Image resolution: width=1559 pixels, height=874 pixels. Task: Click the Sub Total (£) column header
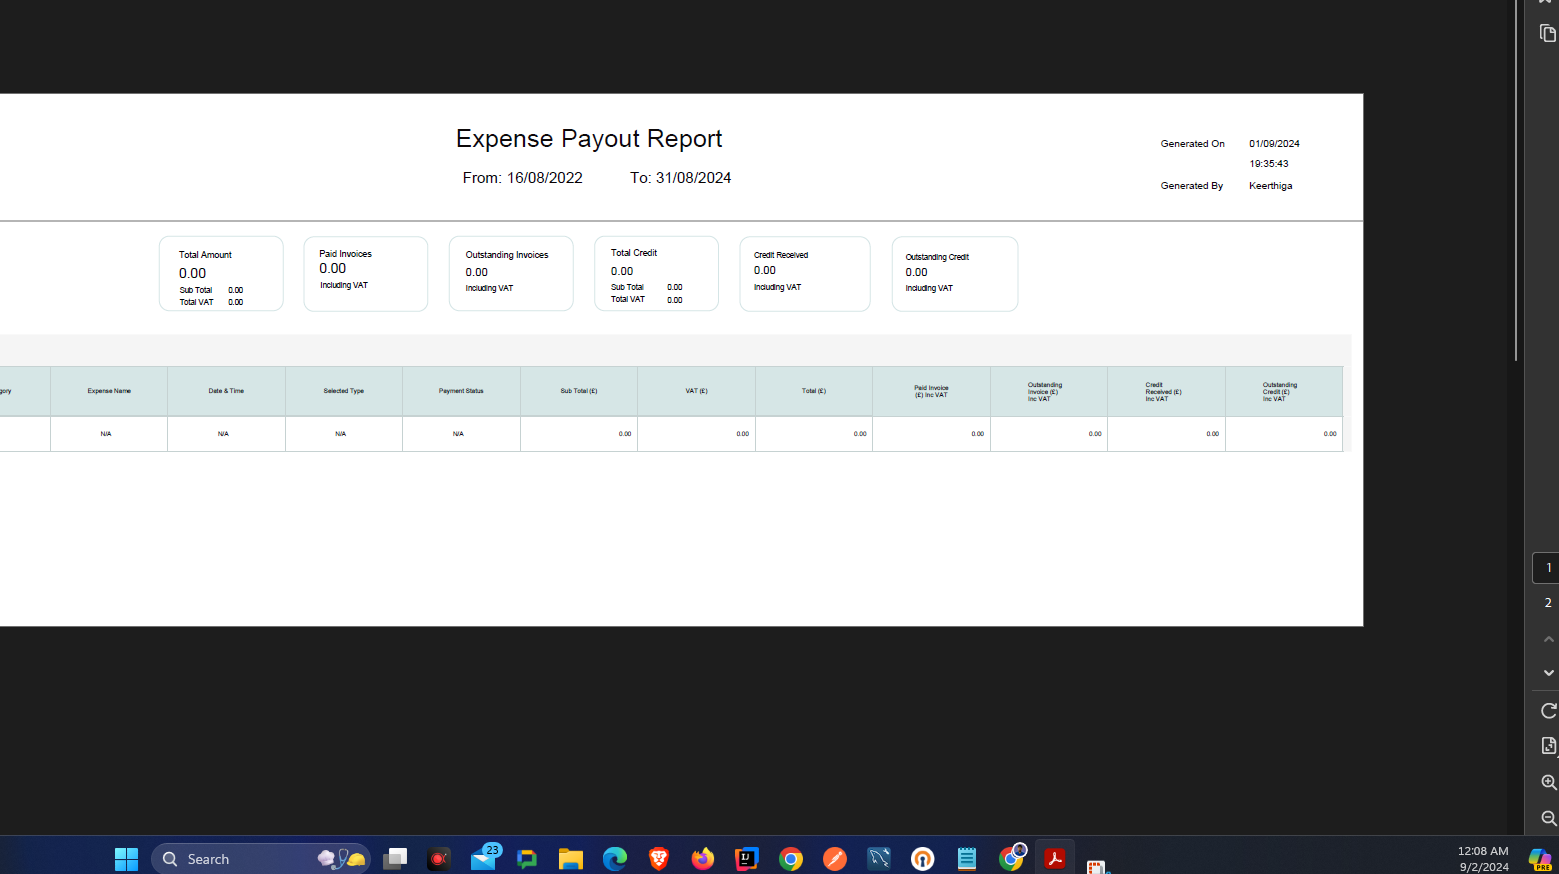click(579, 391)
